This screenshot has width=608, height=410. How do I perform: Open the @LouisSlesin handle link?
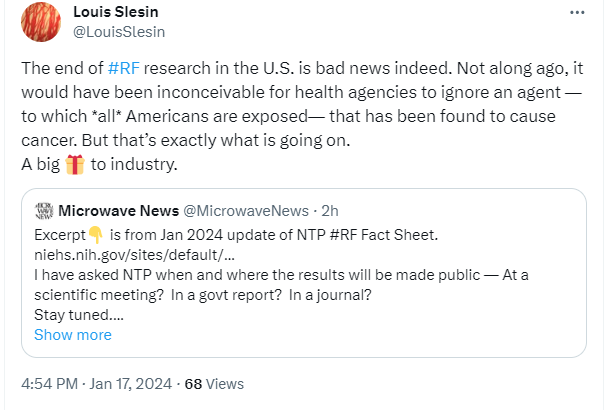pyautogui.click(x=119, y=31)
